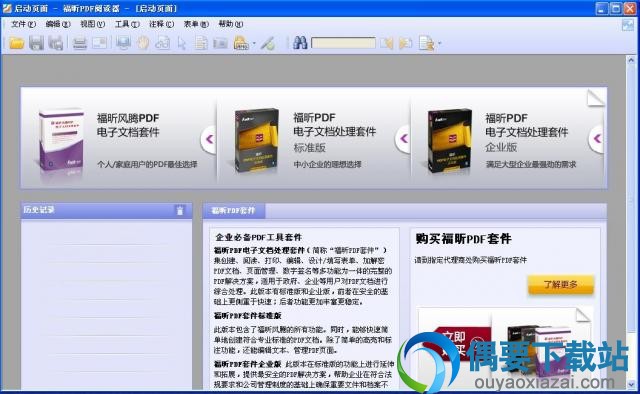Click the 中小企业的理想选择 text
Screen dimensions: 640x394
327,164
